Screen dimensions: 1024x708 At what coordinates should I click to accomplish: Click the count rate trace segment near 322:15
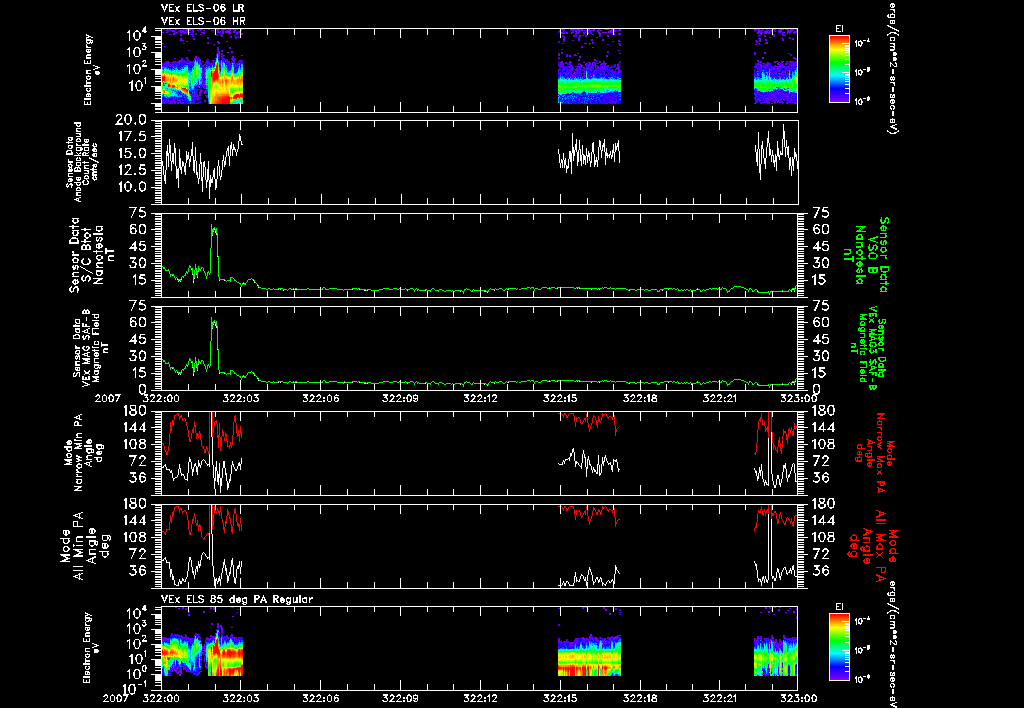pos(589,153)
